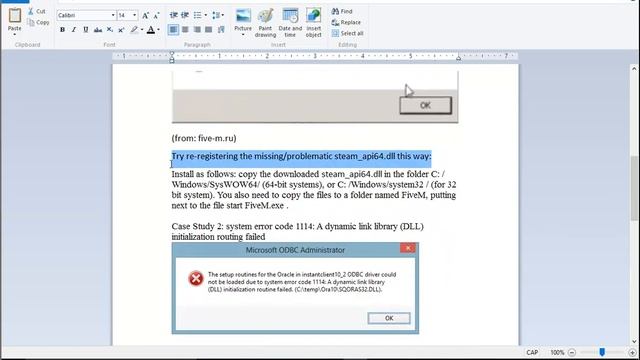The width and height of the screenshot is (640, 360).
Task: Click Select all
Action: click(348, 33)
